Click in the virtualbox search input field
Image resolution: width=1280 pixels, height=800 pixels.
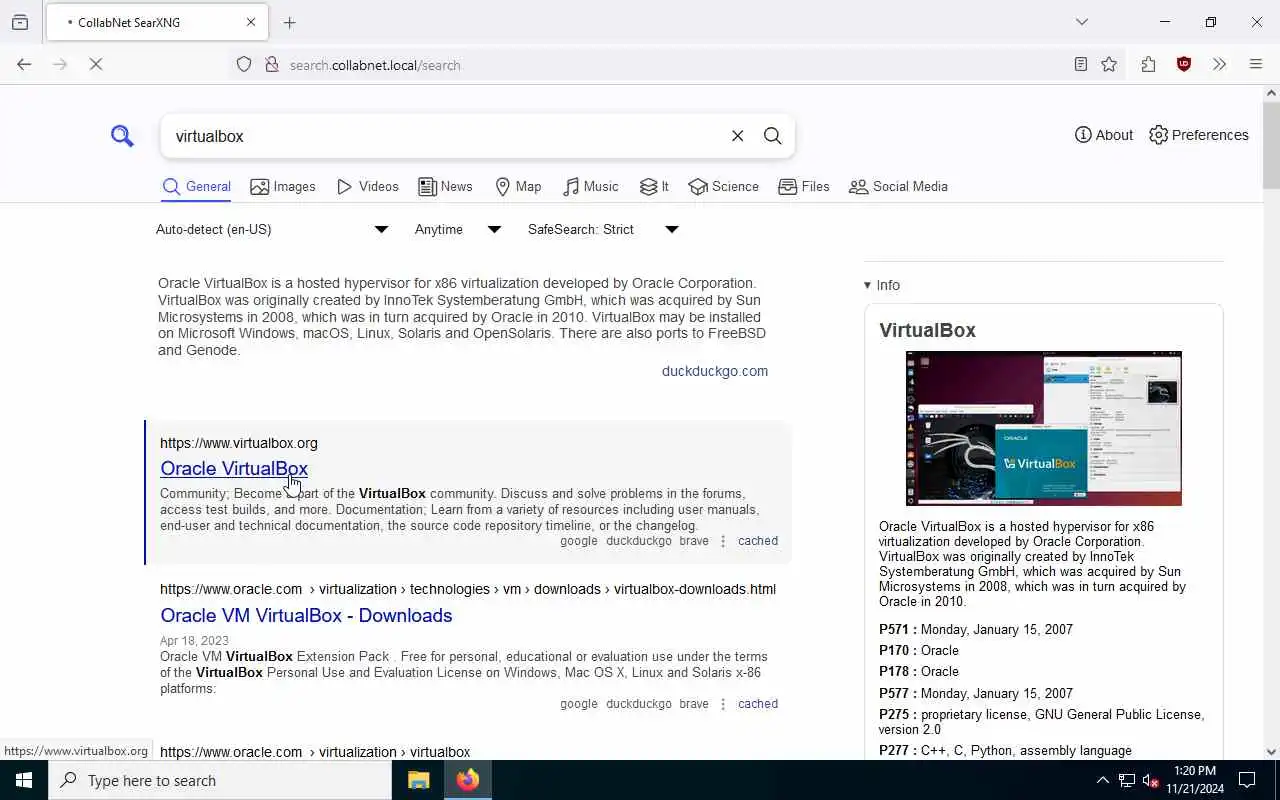445,136
